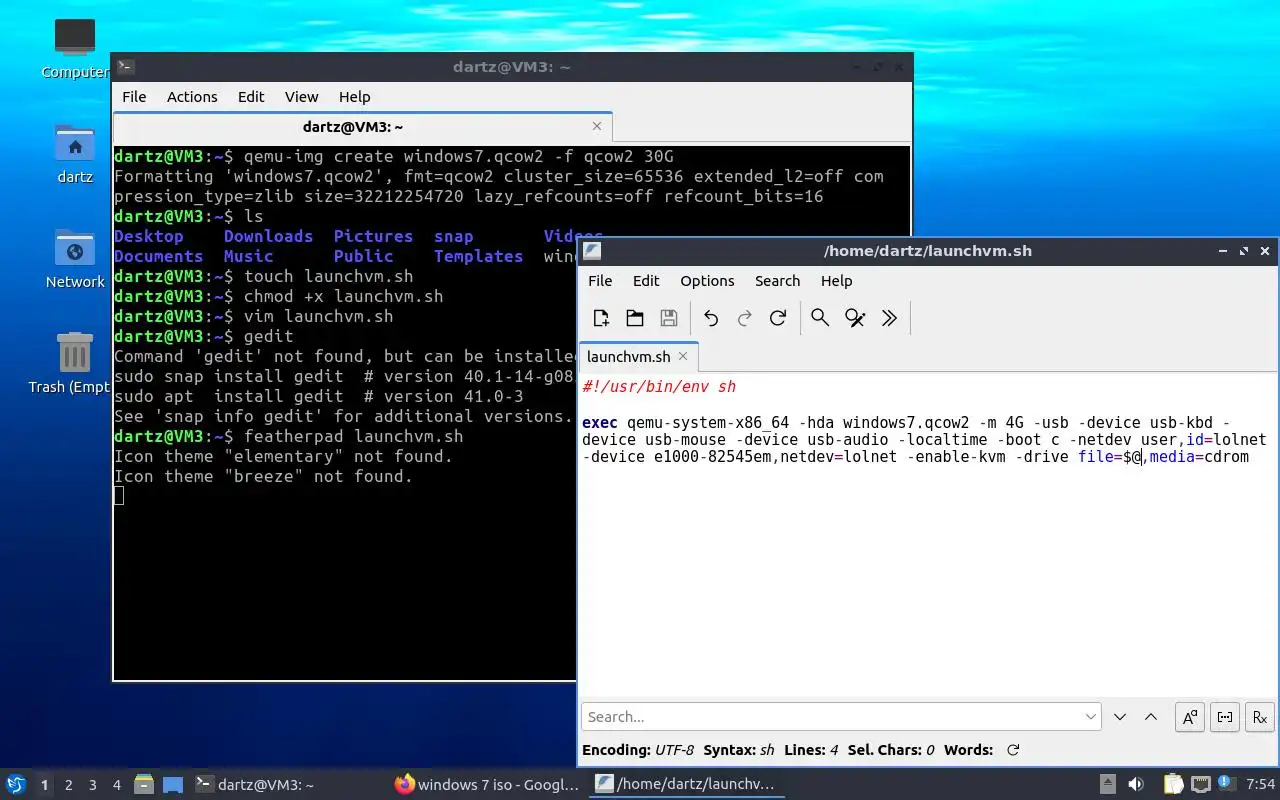This screenshot has width=1280, height=800.
Task: Launch file manager from the taskbar
Action: click(x=143, y=784)
